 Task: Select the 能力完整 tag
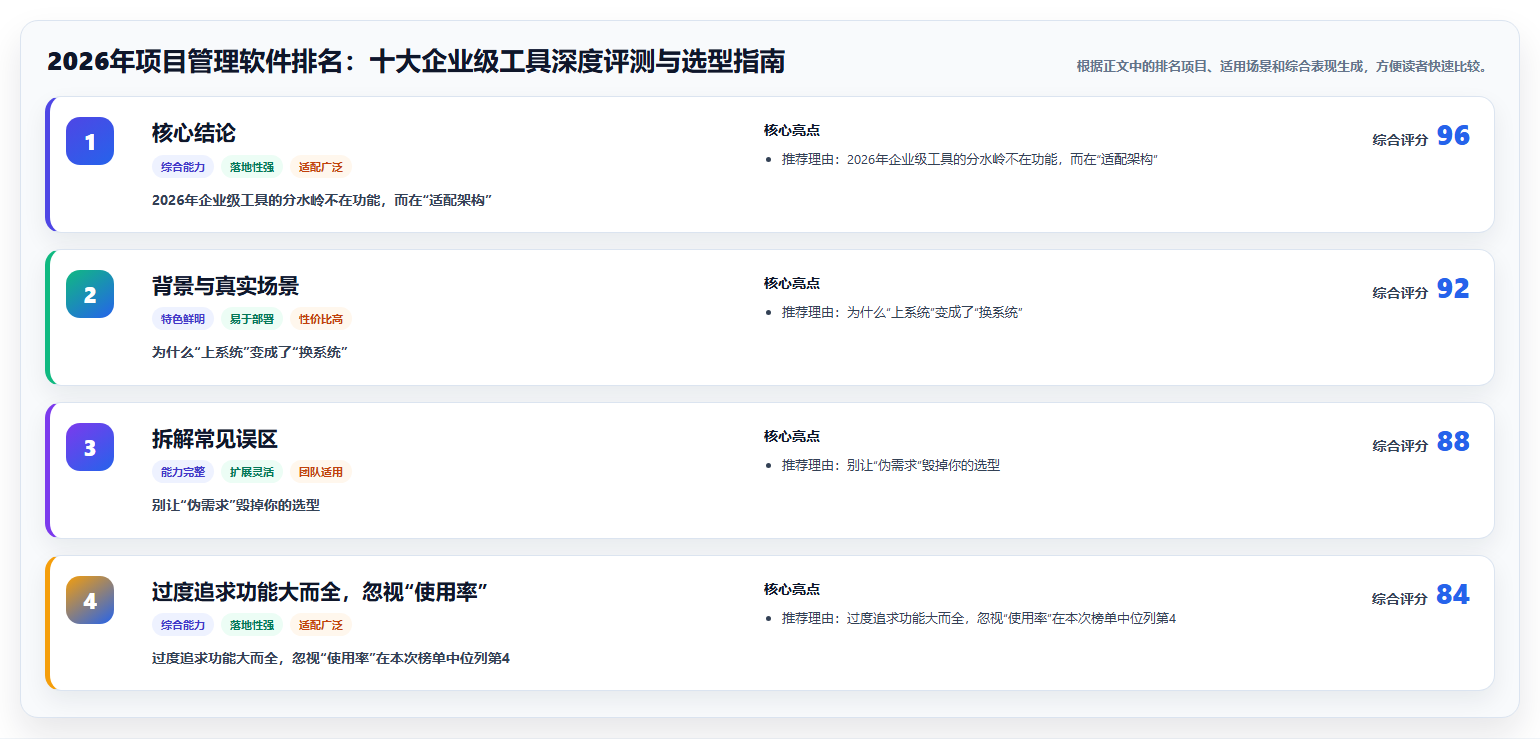[183, 472]
